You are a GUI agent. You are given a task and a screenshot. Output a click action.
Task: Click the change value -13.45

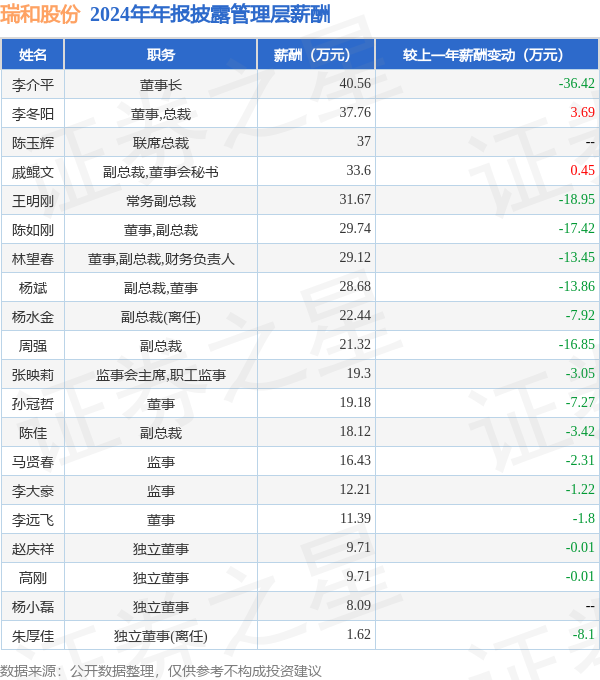coord(577,257)
